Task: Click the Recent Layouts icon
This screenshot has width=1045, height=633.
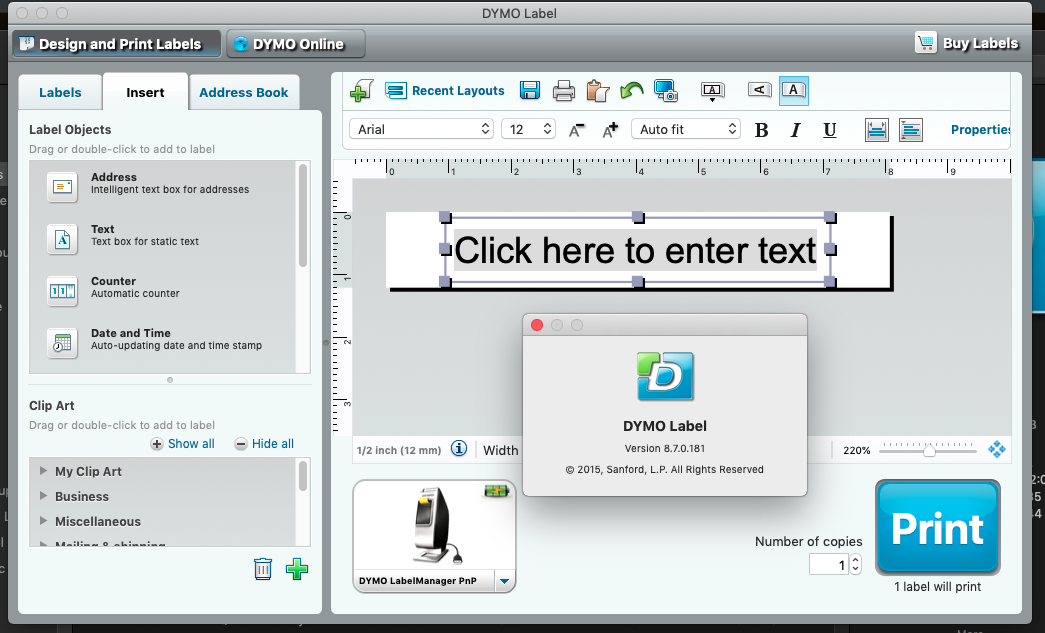Action: point(396,91)
